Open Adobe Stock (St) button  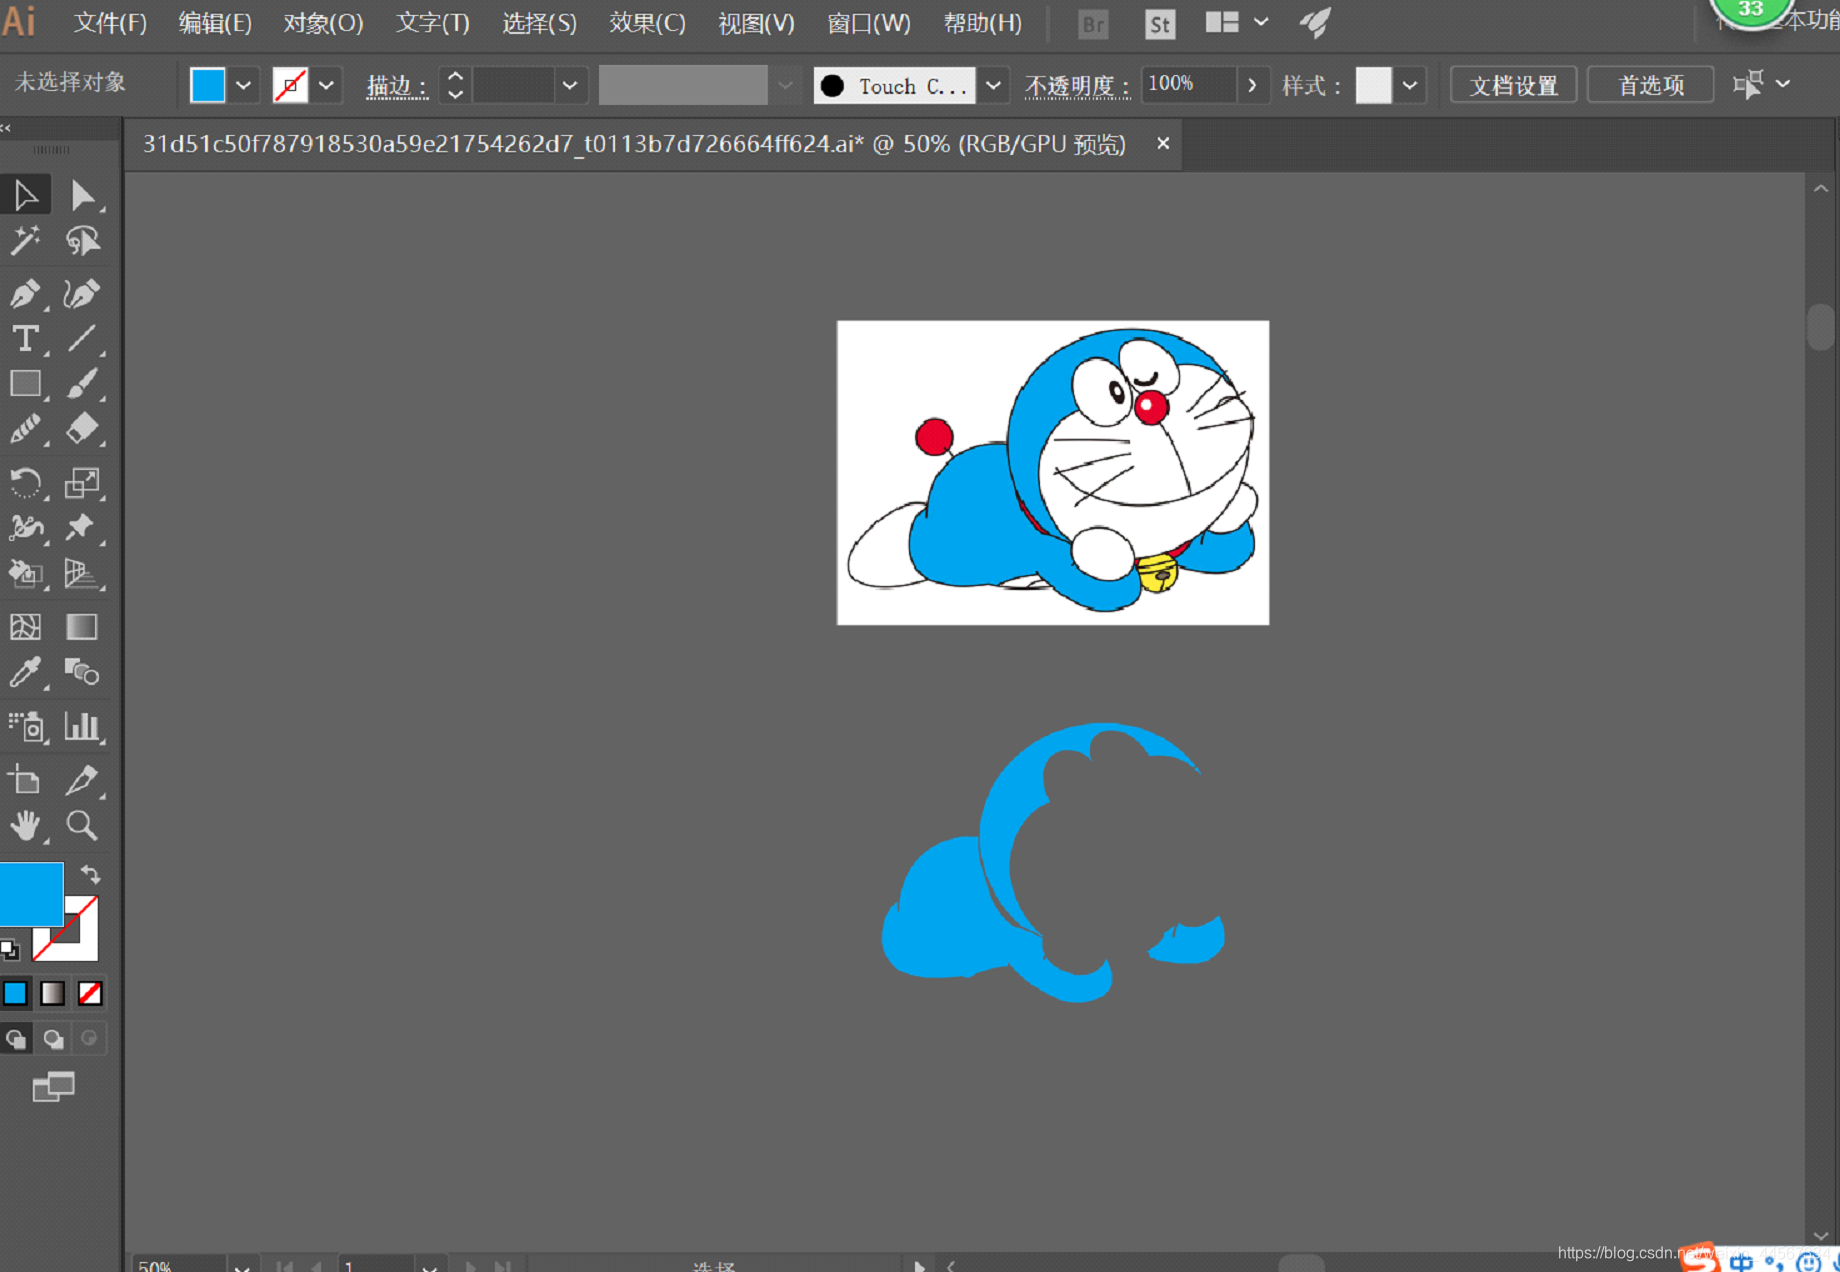click(1160, 24)
